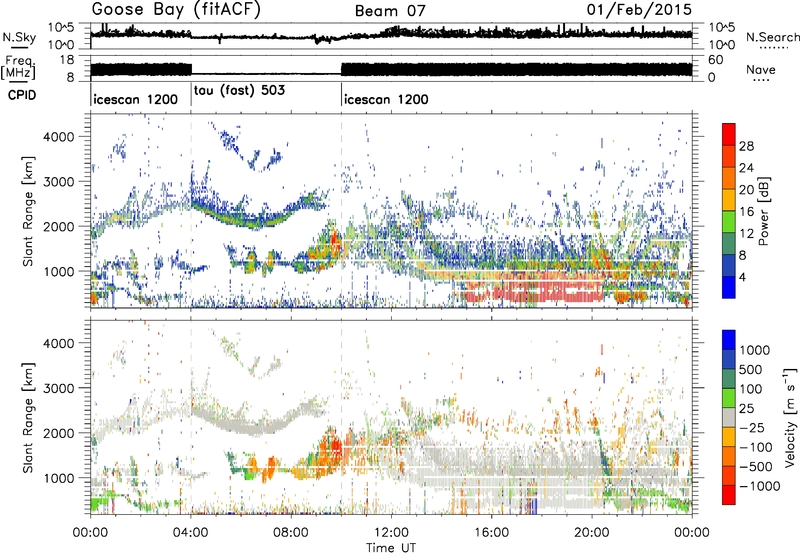The width and height of the screenshot is (800, 554).
Task: Select the 'N.Search' legend label
Action: coord(773,37)
